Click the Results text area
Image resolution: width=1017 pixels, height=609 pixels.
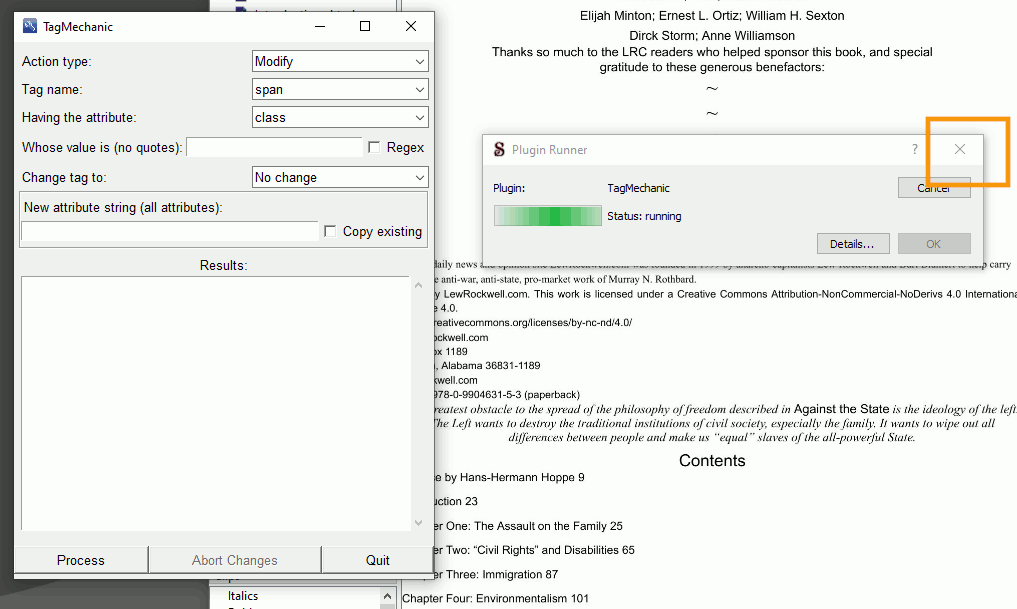tap(216, 403)
